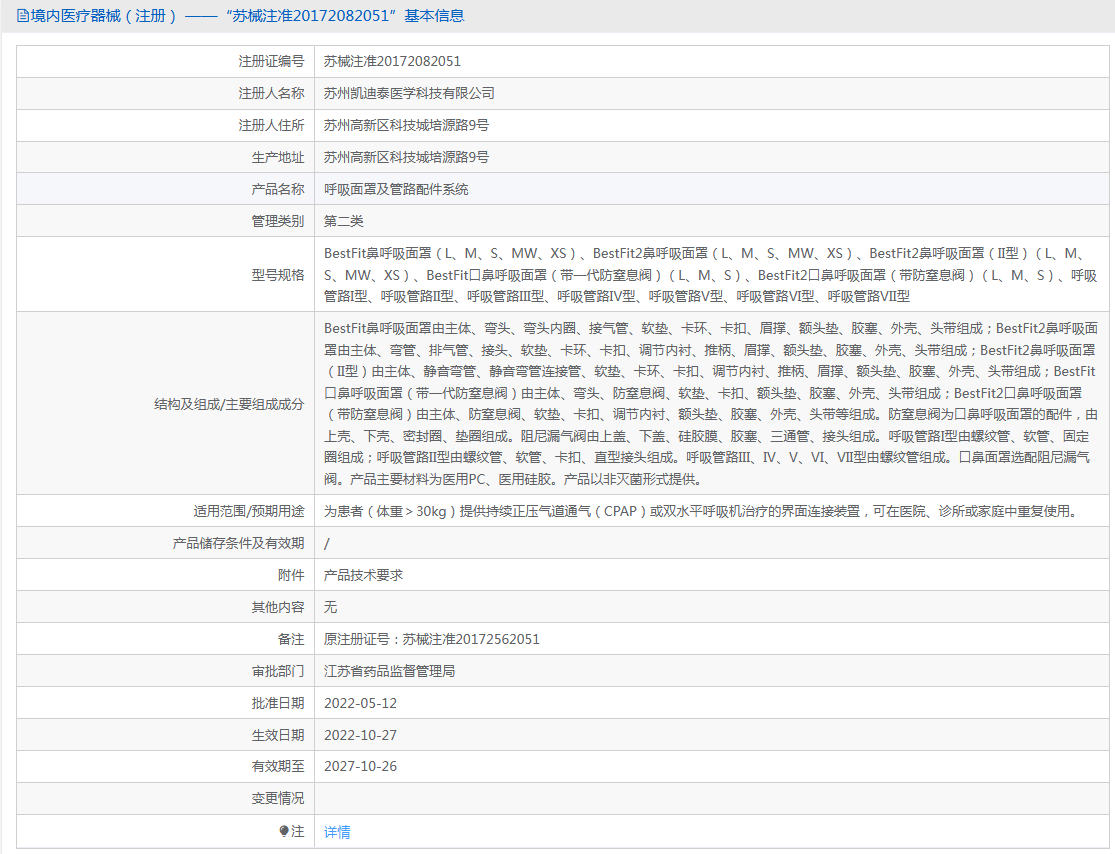The width and height of the screenshot is (1115, 854).
Task: Select expiry date 2027-10-26
Action: point(361,766)
